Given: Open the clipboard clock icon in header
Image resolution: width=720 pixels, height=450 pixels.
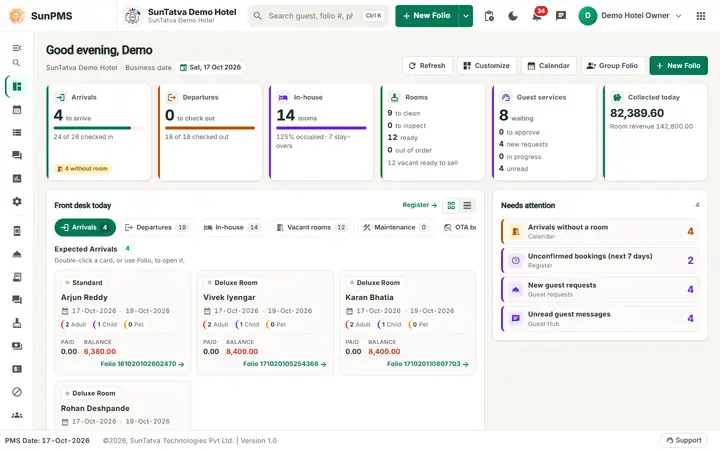Looking at the screenshot, I should pos(489,16).
